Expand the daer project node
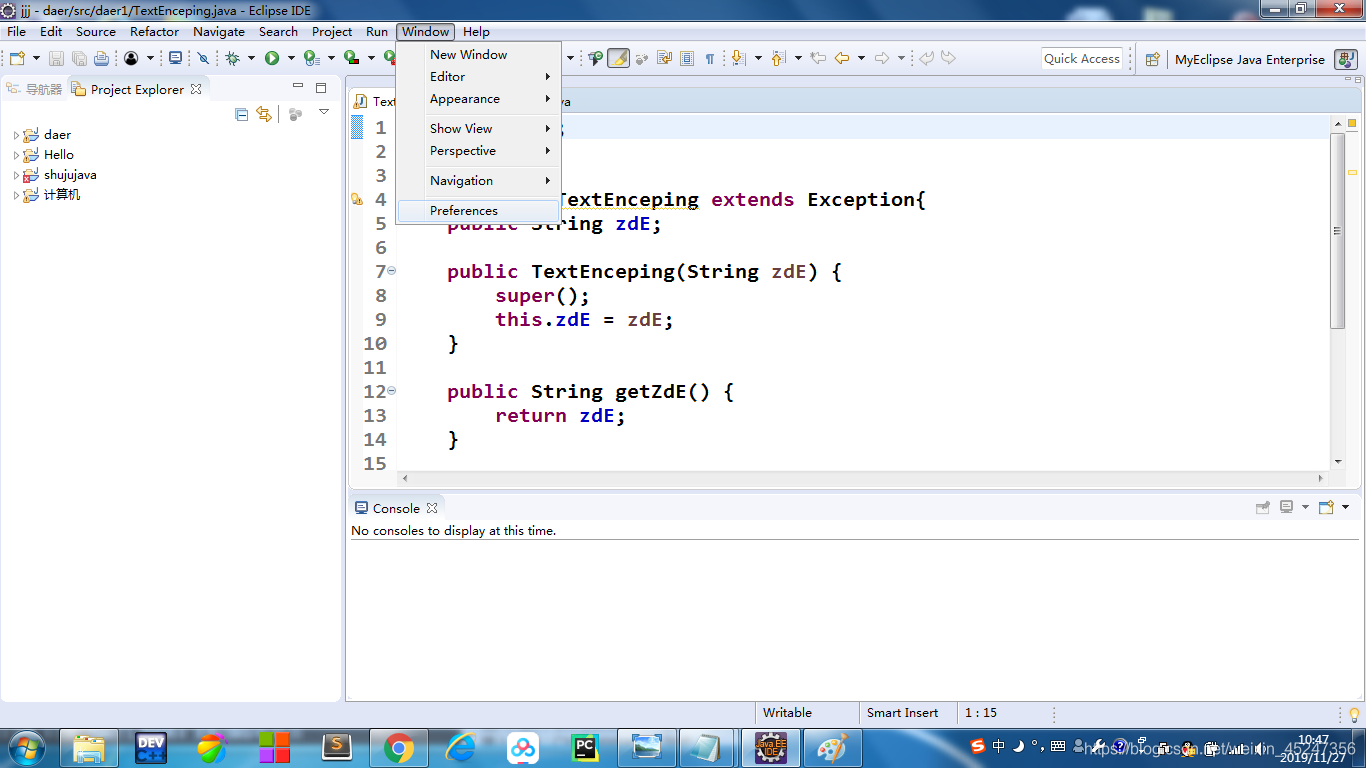The width and height of the screenshot is (1366, 768). [16, 135]
